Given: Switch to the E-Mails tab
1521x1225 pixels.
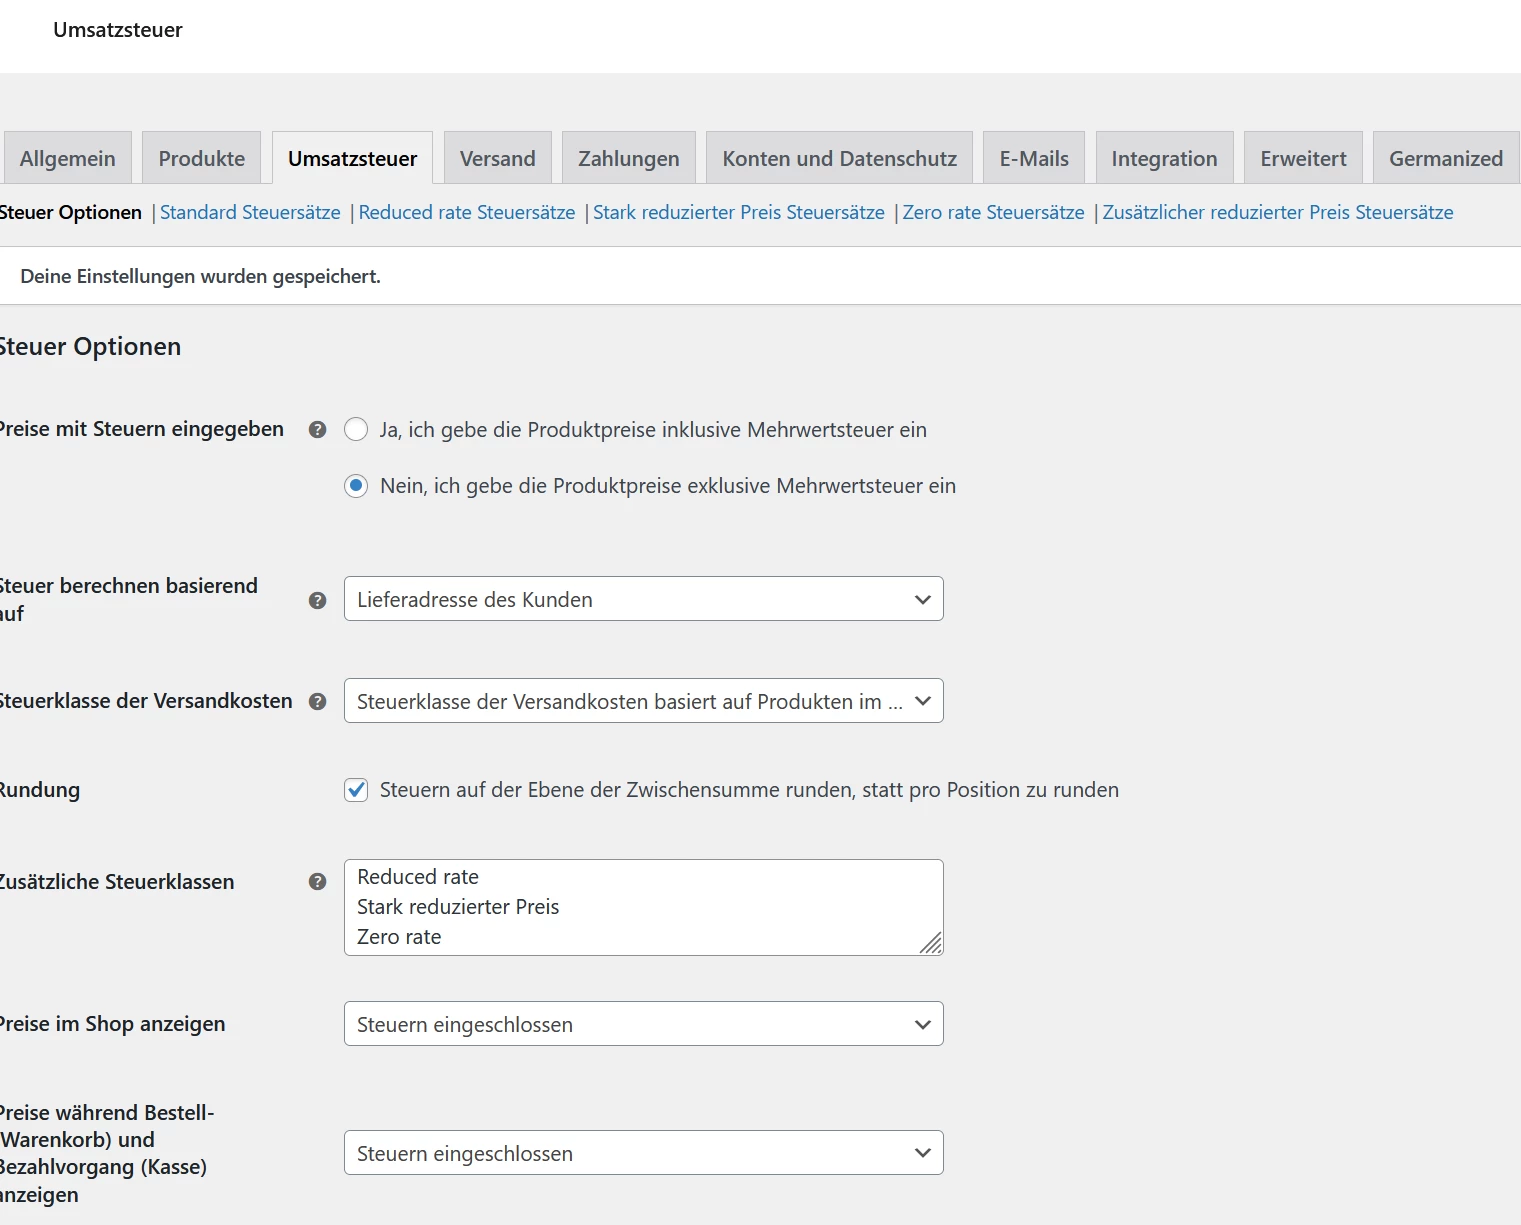Looking at the screenshot, I should coord(1034,158).
